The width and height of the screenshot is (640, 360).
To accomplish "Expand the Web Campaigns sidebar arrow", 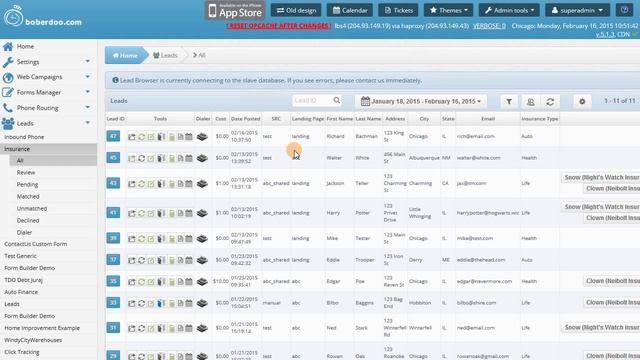I will click(88, 77).
